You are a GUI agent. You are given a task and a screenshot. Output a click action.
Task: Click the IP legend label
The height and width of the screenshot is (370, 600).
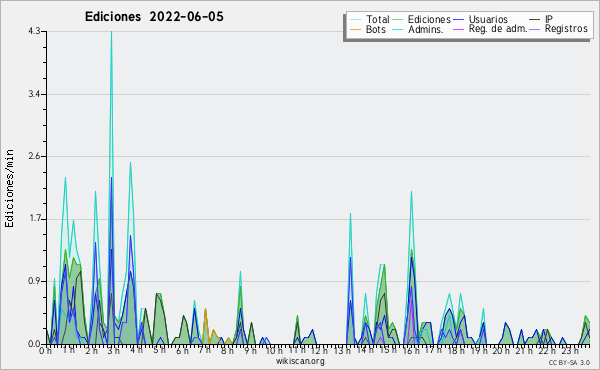click(x=549, y=19)
